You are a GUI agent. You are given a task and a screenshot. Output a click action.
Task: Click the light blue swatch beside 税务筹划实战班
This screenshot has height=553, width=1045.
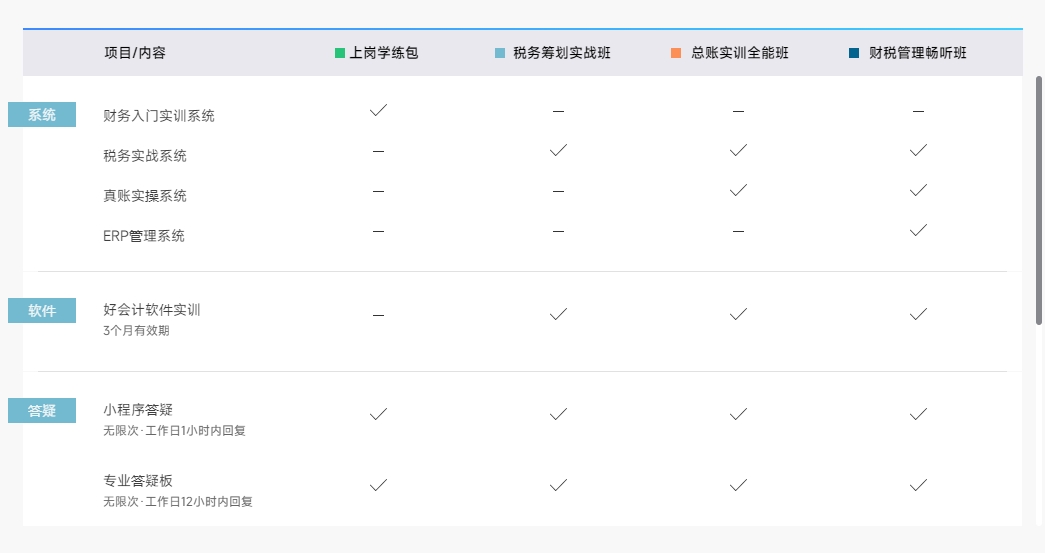pos(500,53)
